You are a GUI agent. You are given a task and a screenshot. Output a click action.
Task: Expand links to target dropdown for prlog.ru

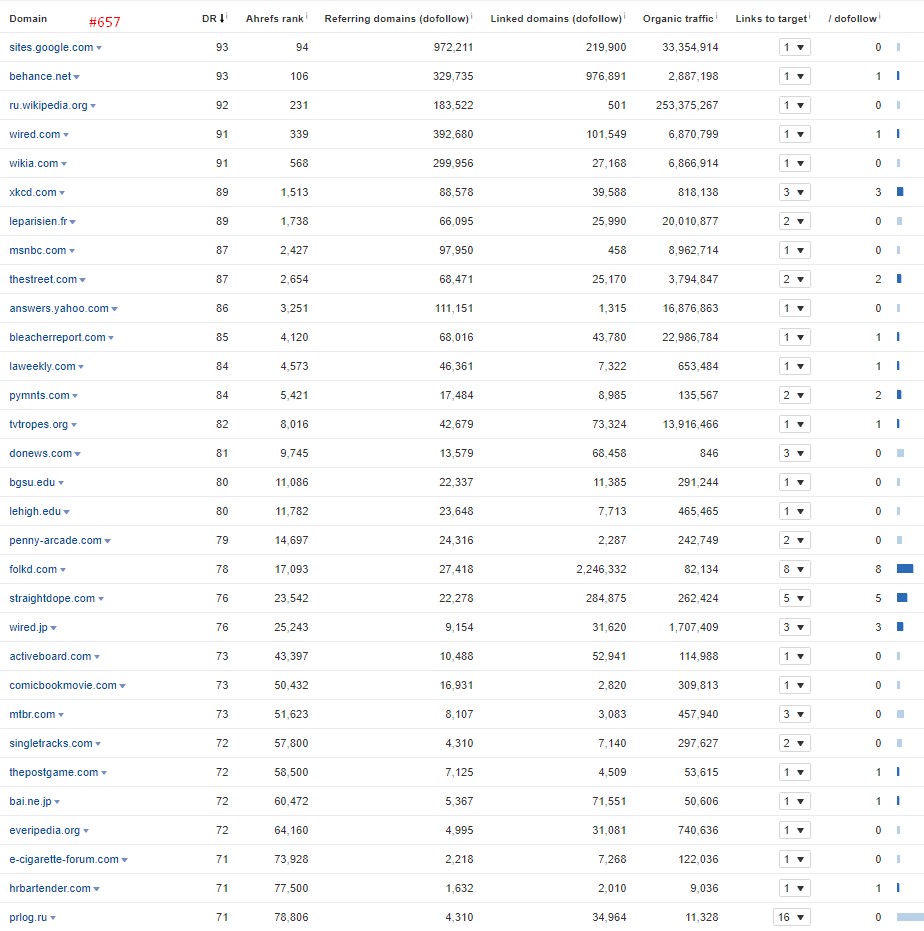coord(792,917)
